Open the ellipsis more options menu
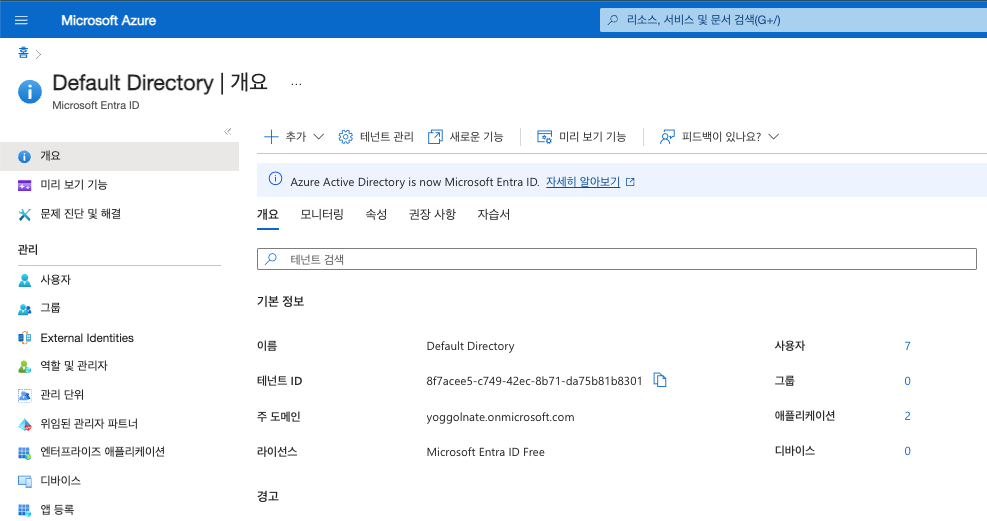 296,84
